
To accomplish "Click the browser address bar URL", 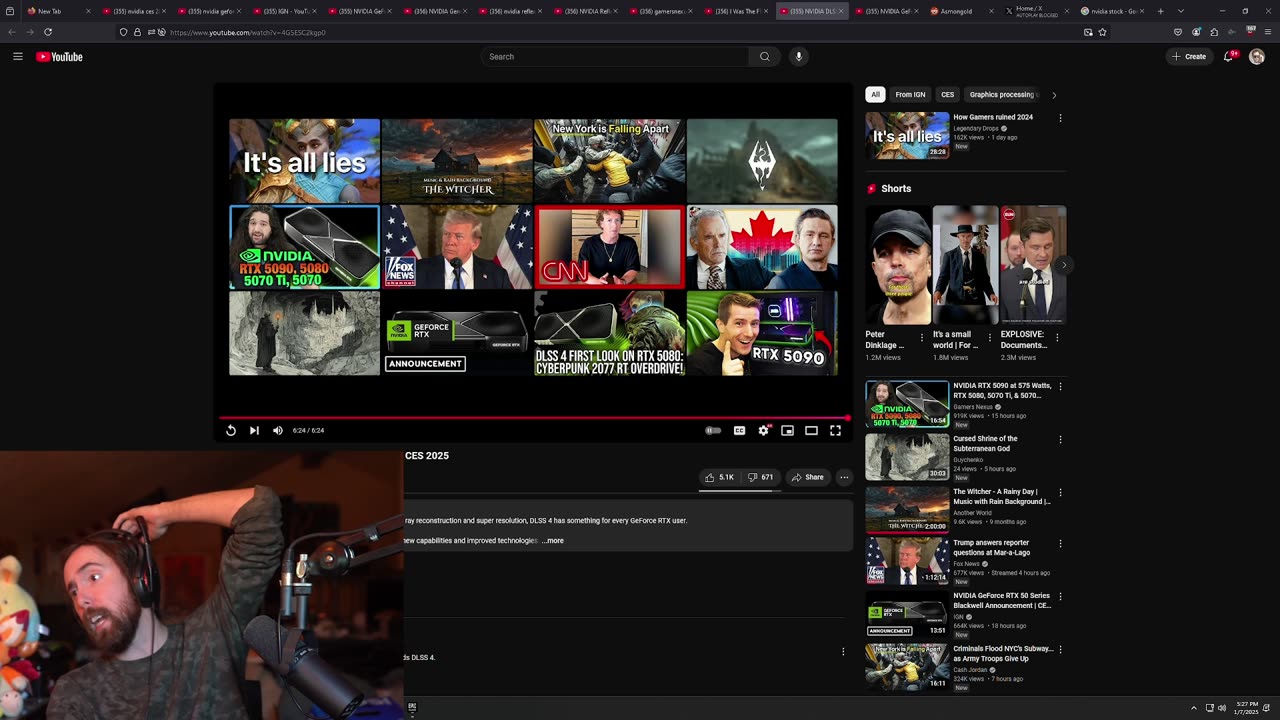I will [x=248, y=32].
